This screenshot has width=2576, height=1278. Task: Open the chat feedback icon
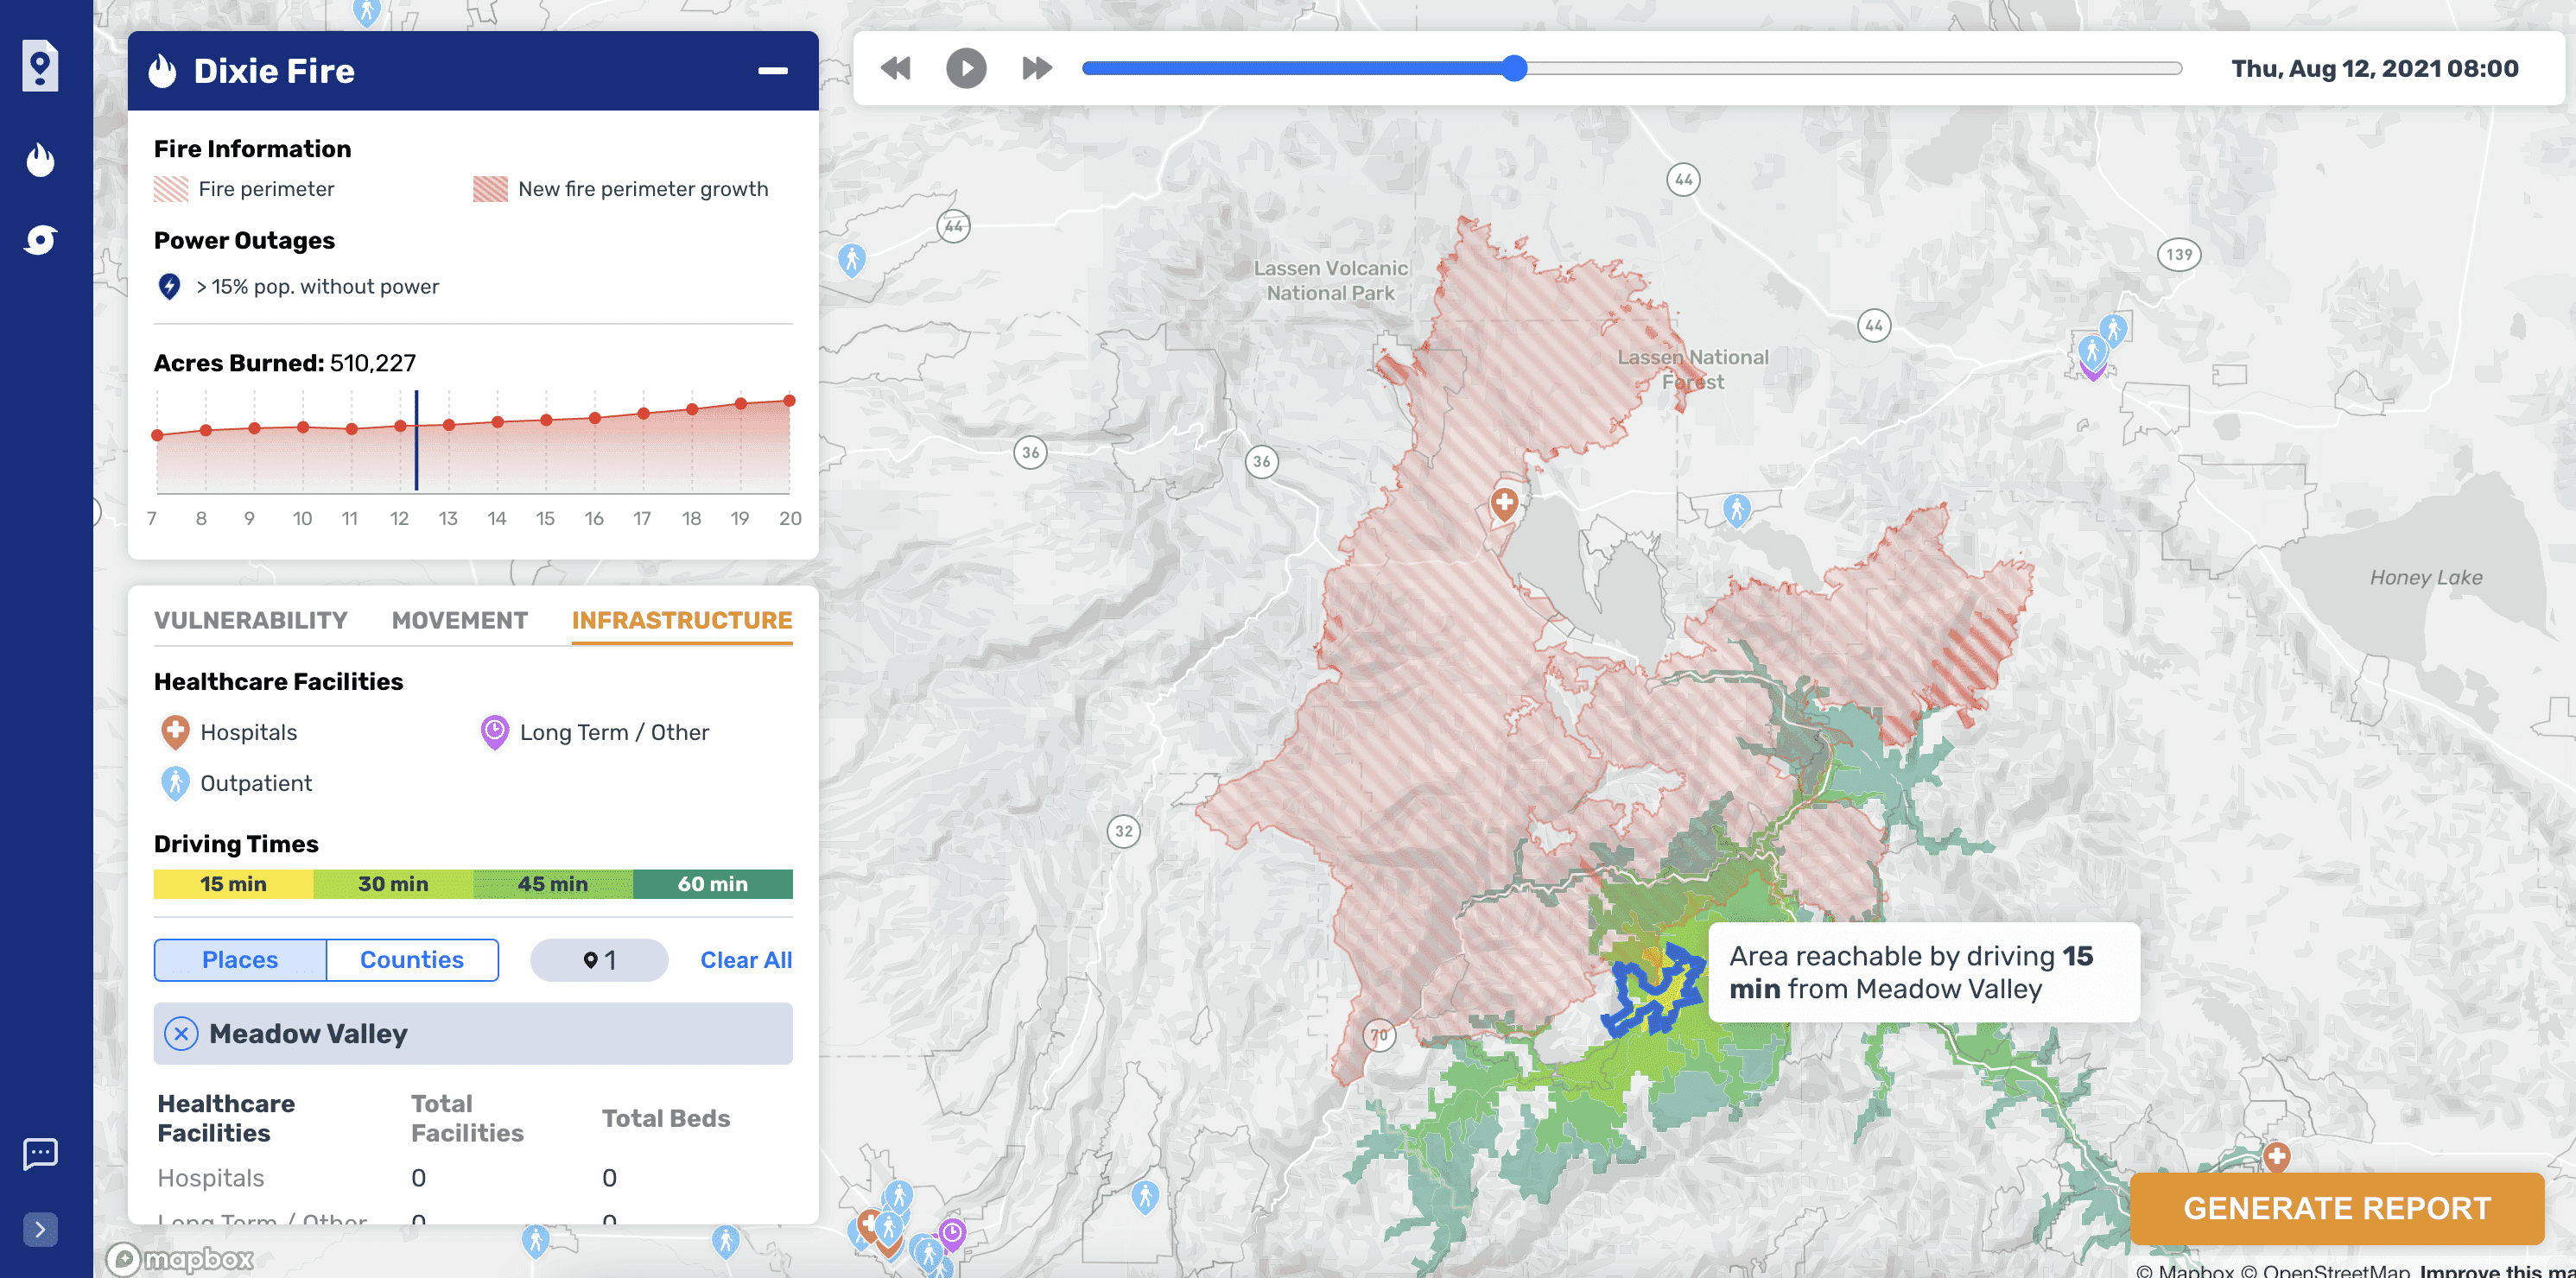point(40,1153)
